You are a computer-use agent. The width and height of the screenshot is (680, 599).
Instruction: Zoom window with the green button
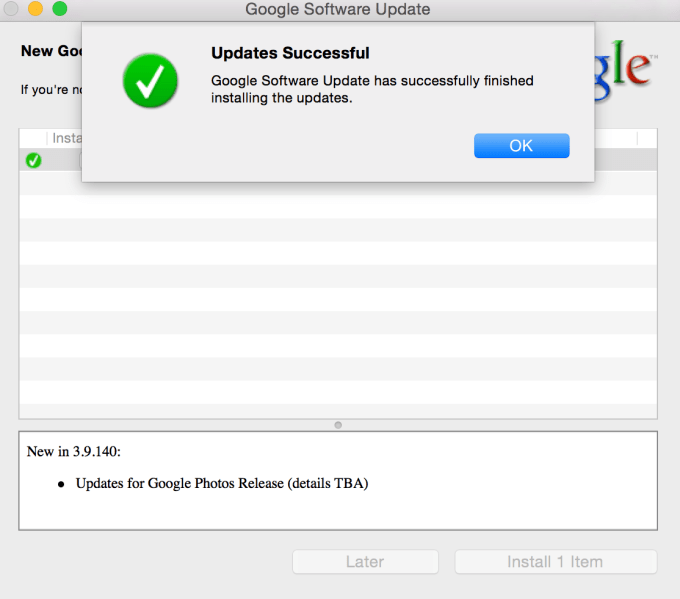coord(60,8)
